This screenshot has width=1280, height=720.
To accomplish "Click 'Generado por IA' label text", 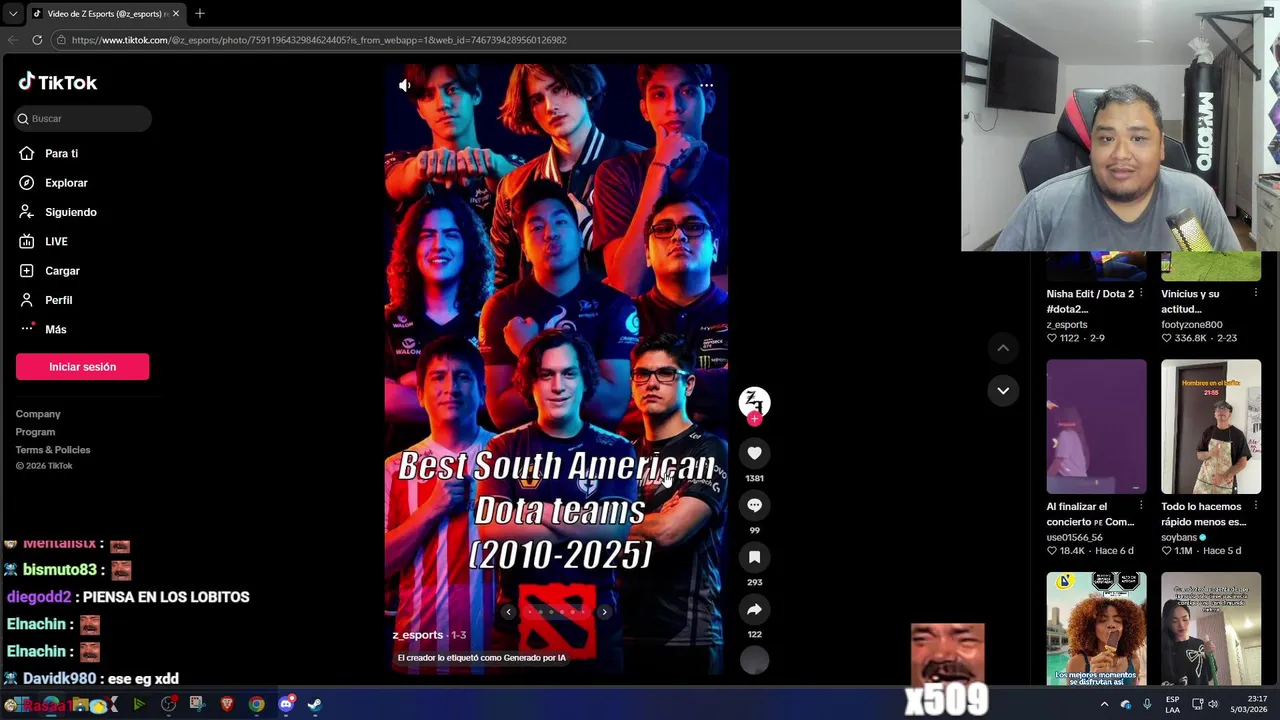I will (x=534, y=658).
